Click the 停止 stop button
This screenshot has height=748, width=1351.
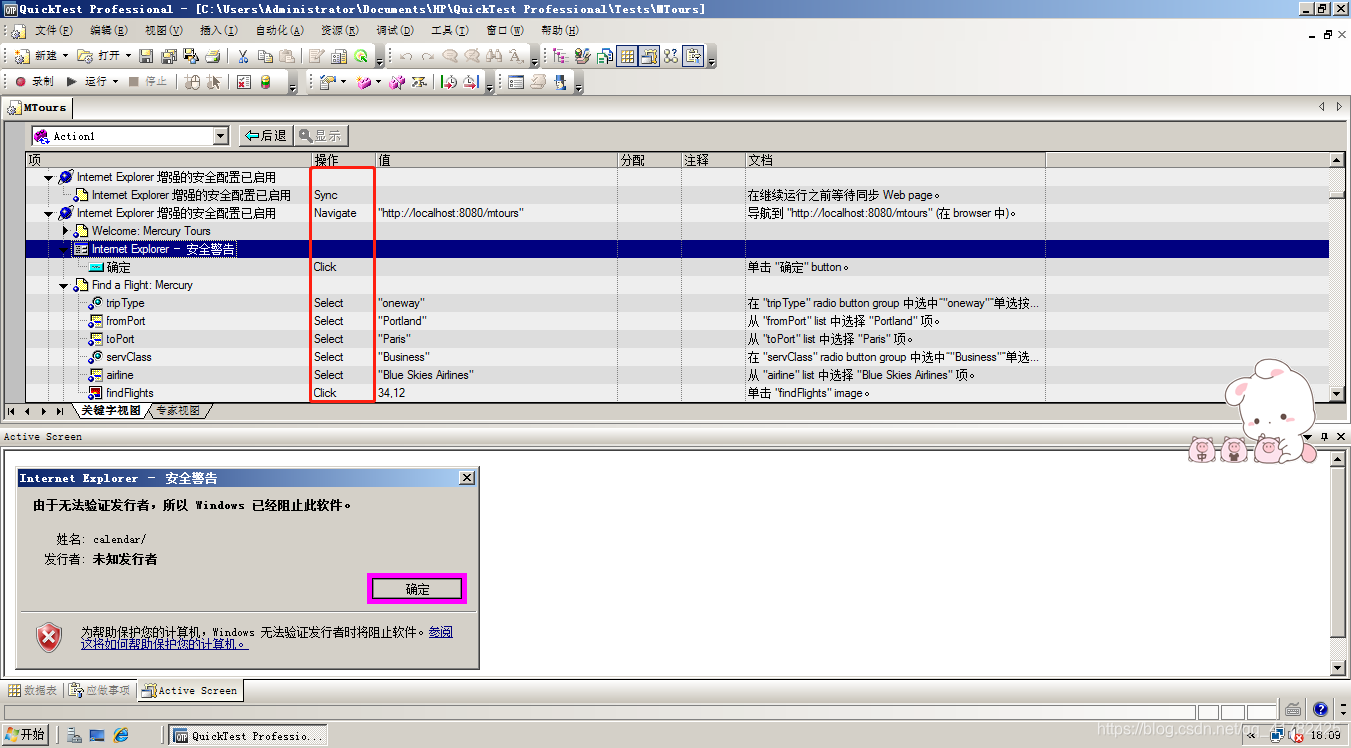(x=149, y=82)
